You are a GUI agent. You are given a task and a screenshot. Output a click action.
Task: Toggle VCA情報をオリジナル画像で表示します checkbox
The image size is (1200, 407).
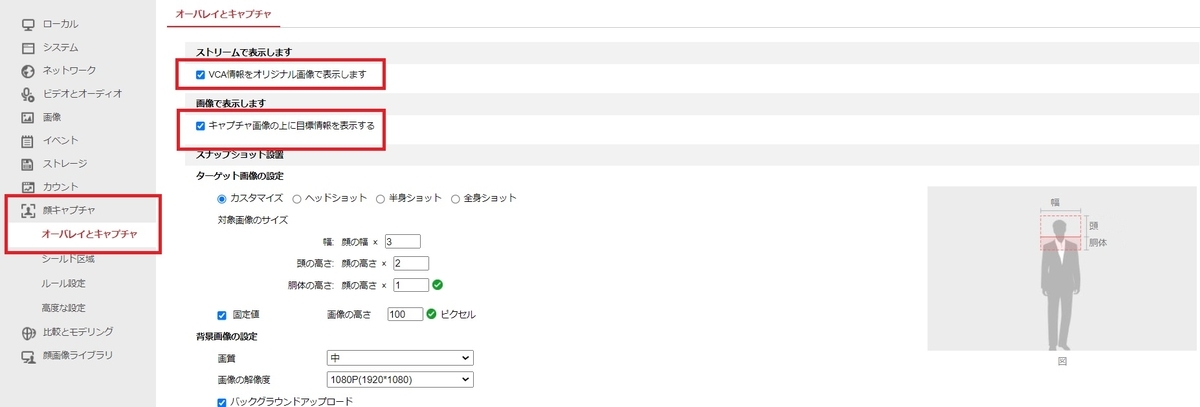click(x=201, y=75)
